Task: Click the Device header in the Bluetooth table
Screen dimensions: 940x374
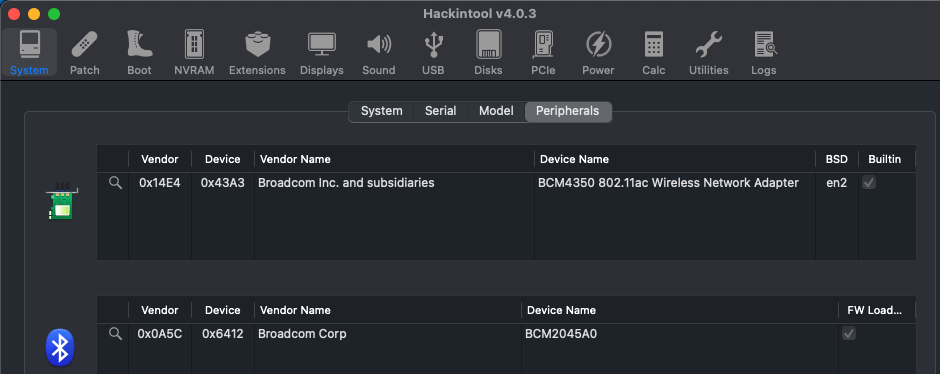Action: [222, 310]
